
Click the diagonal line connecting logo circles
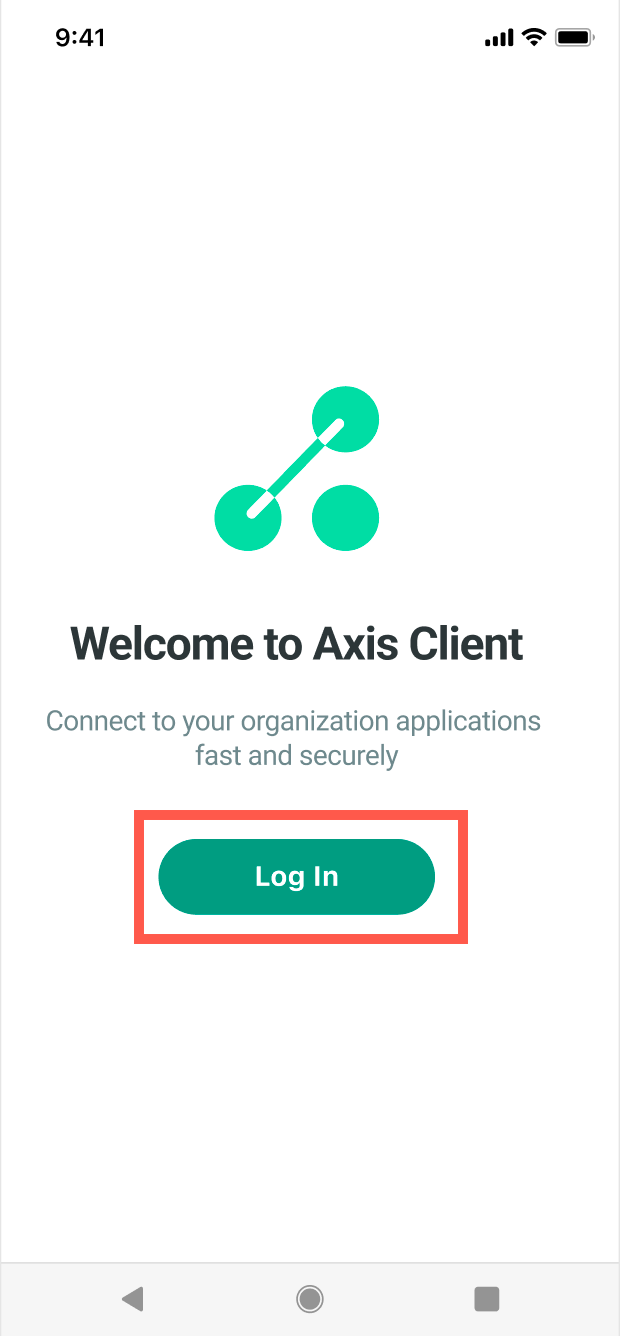click(296, 469)
